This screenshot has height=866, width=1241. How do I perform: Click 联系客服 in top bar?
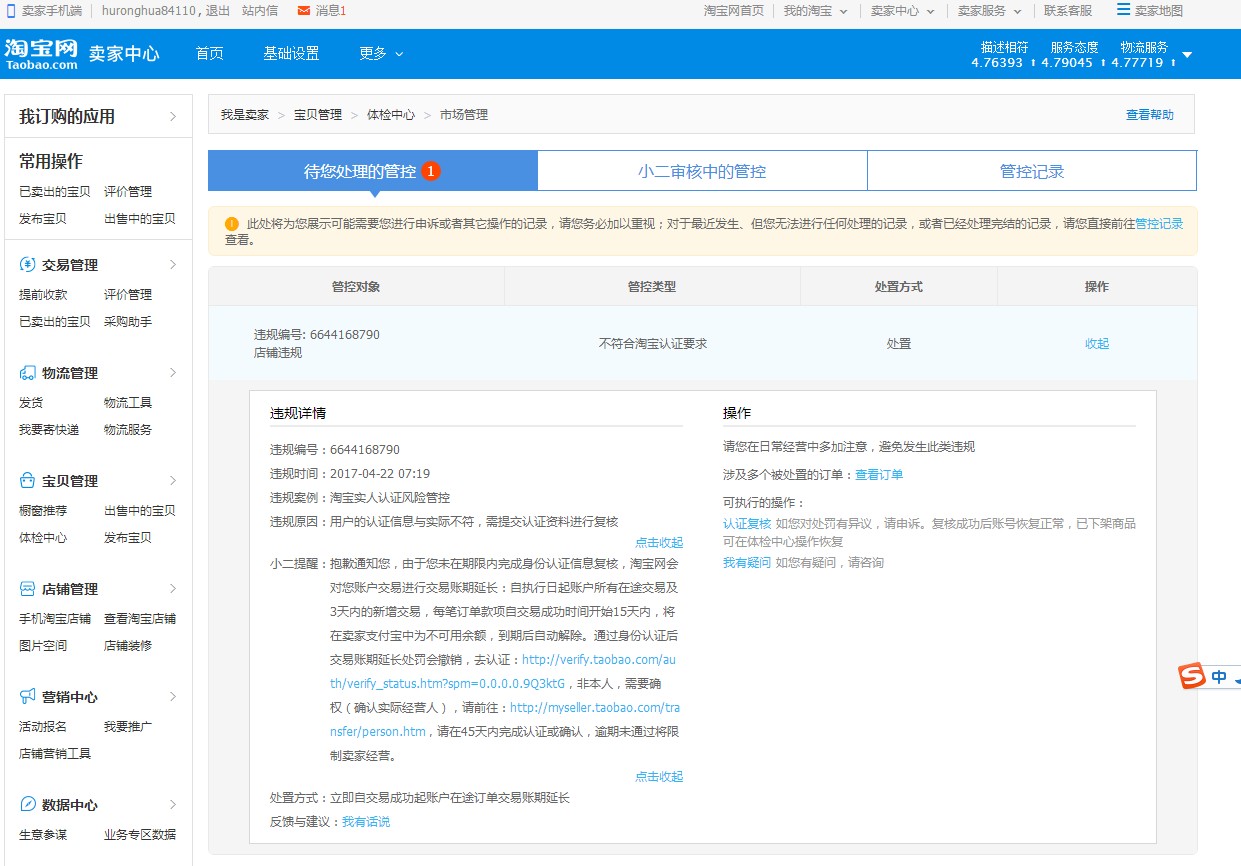1068,11
